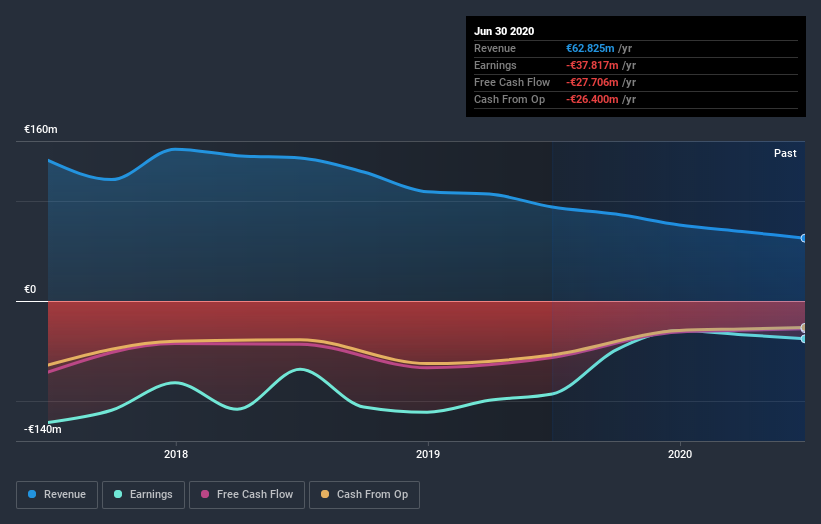Viewport: 821px width, 524px height.
Task: Click the Cash From Op label in the tooltip
Action: 509,99
